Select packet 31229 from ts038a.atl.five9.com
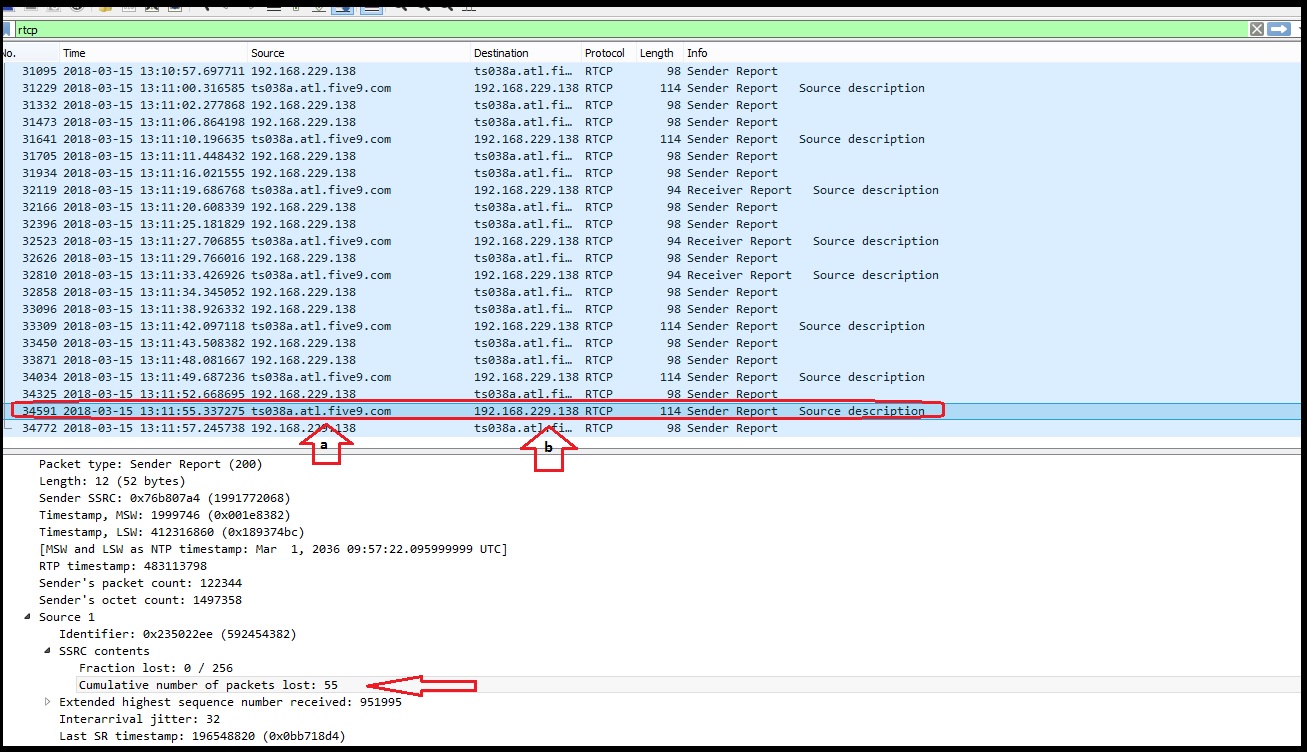The width and height of the screenshot is (1307, 752). coord(653,88)
